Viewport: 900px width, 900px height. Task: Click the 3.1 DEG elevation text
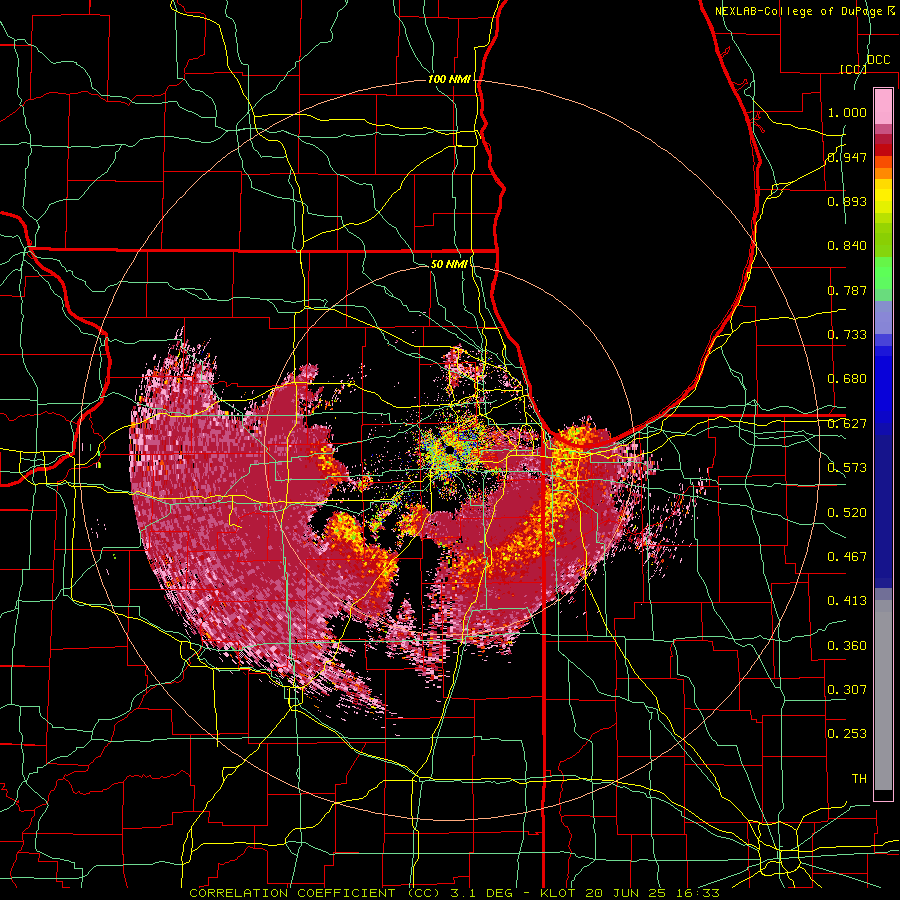click(484, 893)
